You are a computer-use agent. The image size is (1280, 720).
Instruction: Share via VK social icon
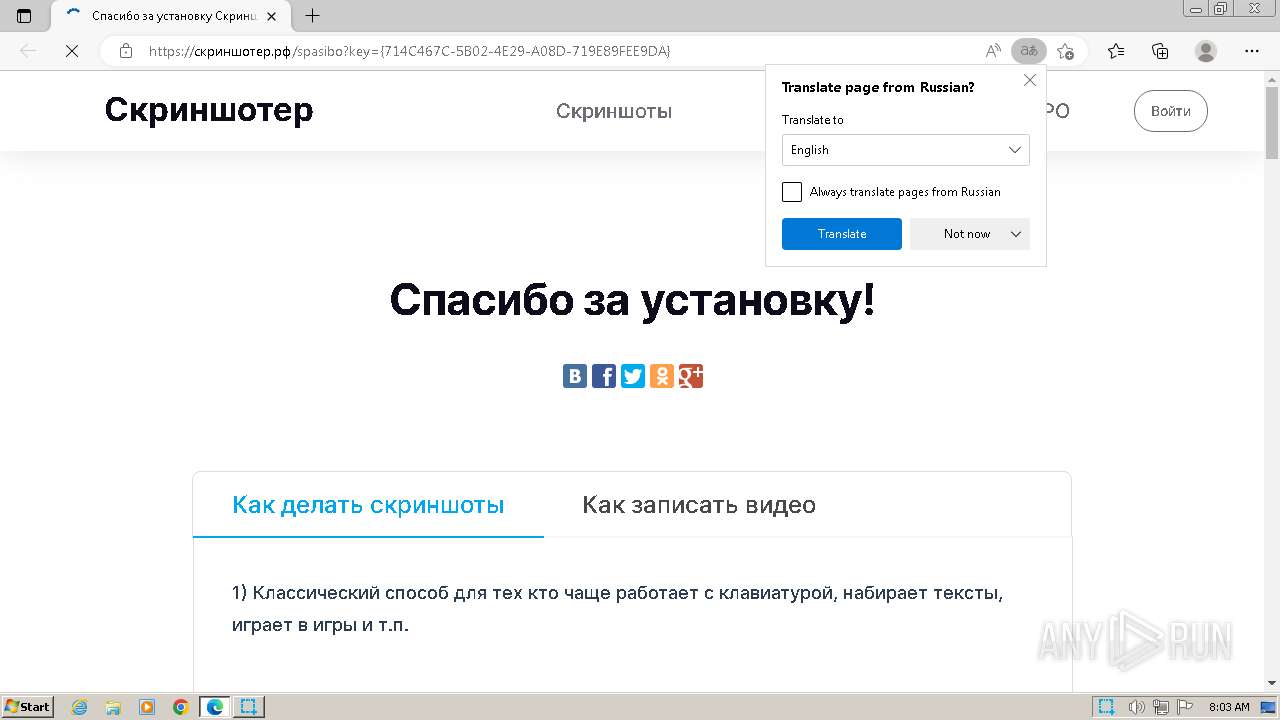(575, 376)
